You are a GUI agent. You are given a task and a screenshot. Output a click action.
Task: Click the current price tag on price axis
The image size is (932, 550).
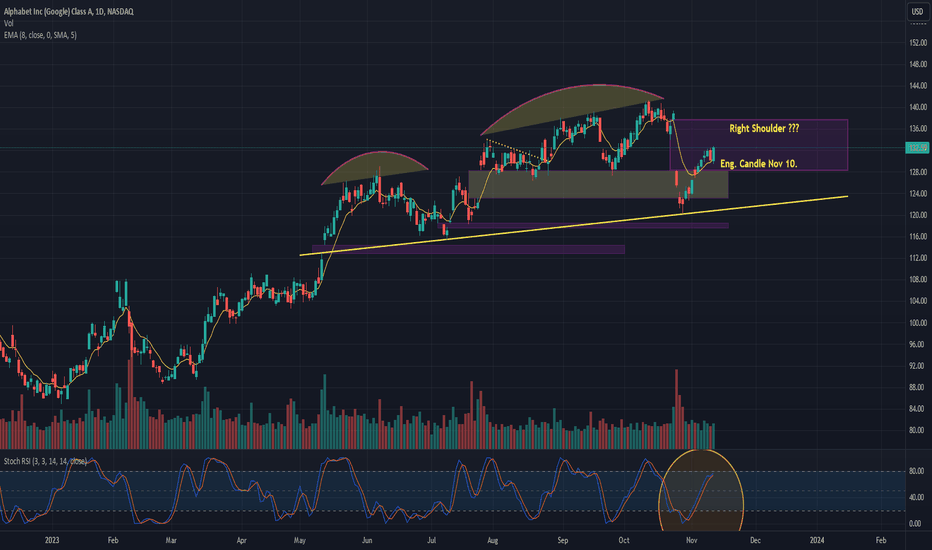coord(917,147)
